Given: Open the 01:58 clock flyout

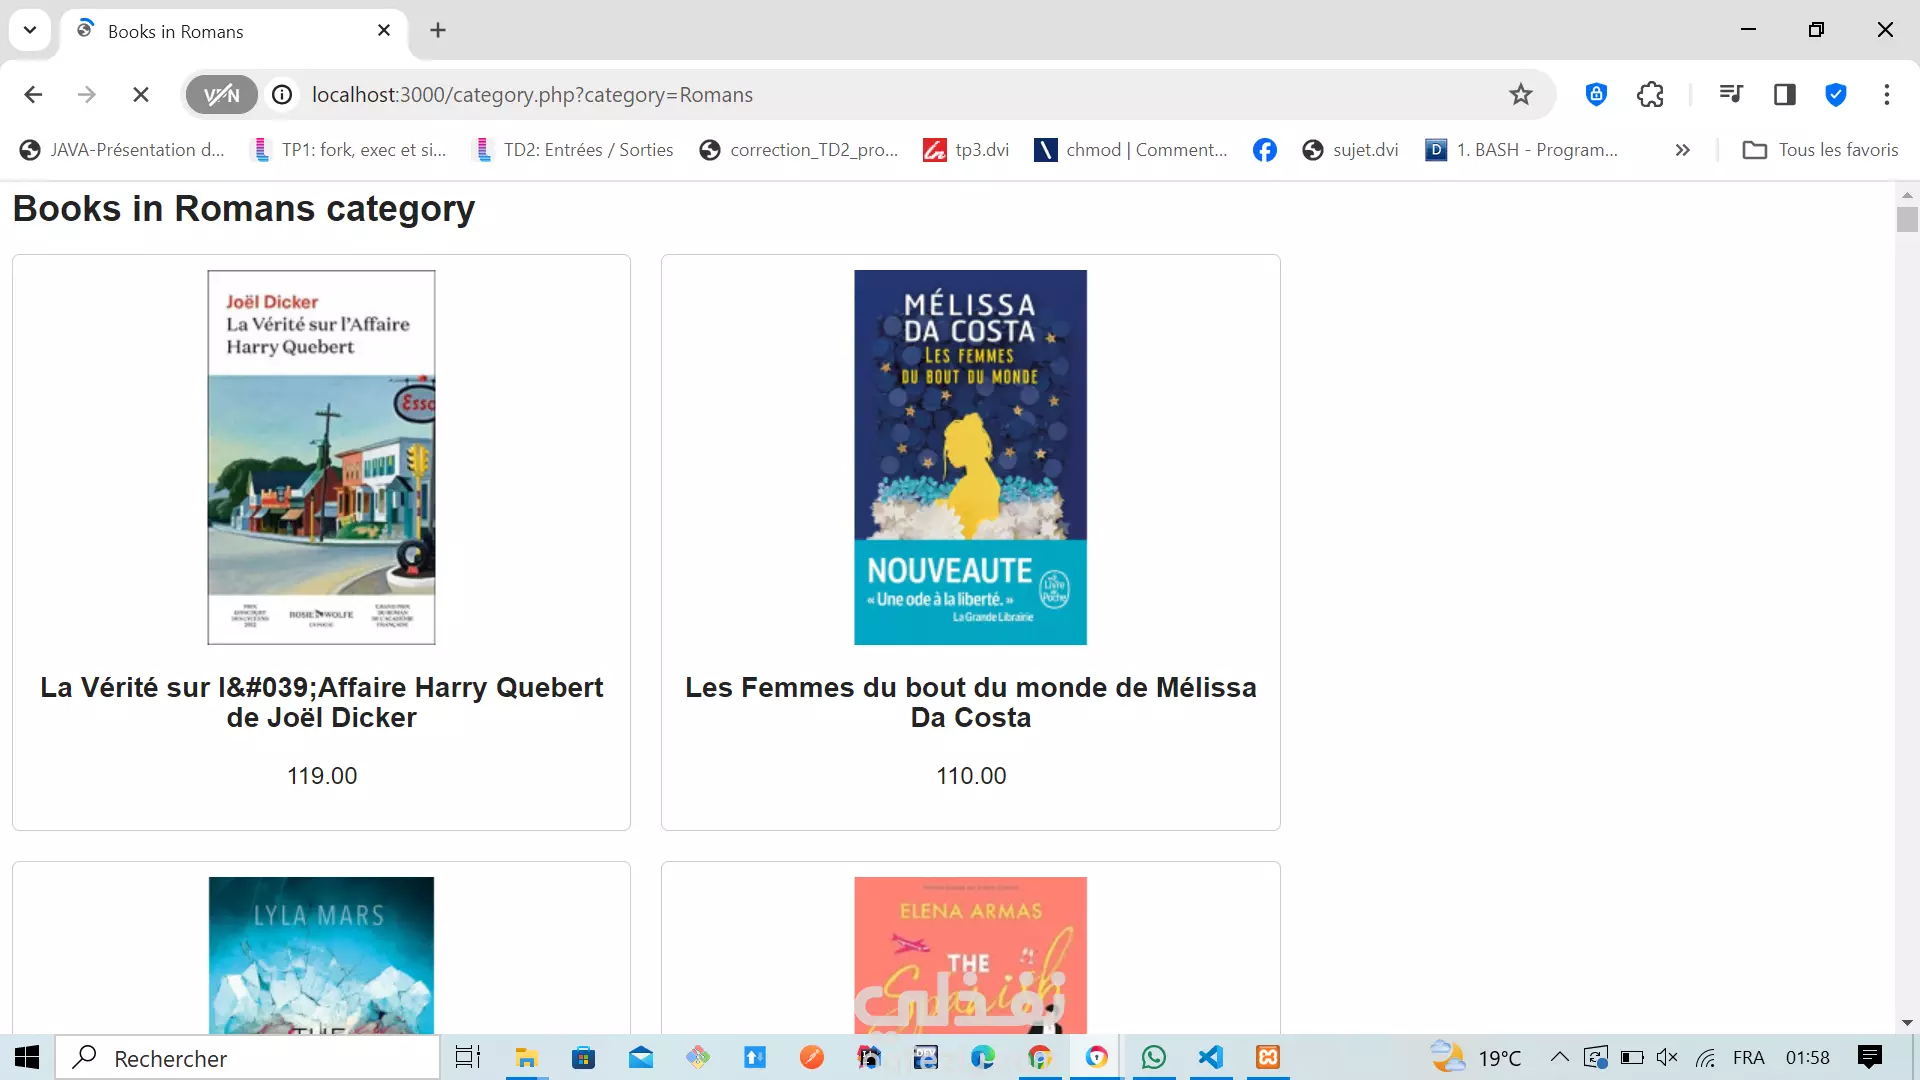Looking at the screenshot, I should click(1808, 1057).
